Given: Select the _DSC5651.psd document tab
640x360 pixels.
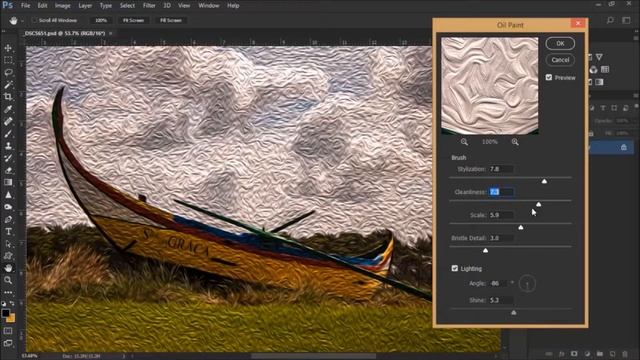Looking at the screenshot, I should click(64, 33).
